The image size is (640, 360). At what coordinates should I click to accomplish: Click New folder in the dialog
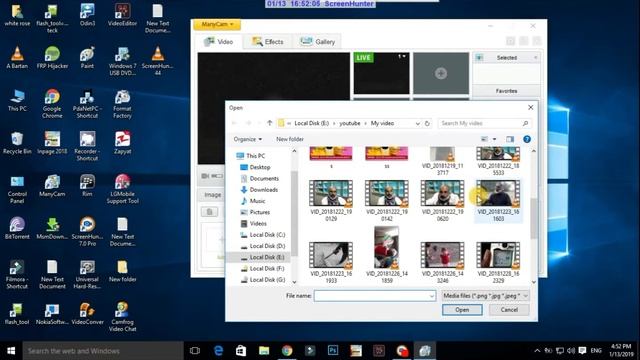tap(290, 139)
